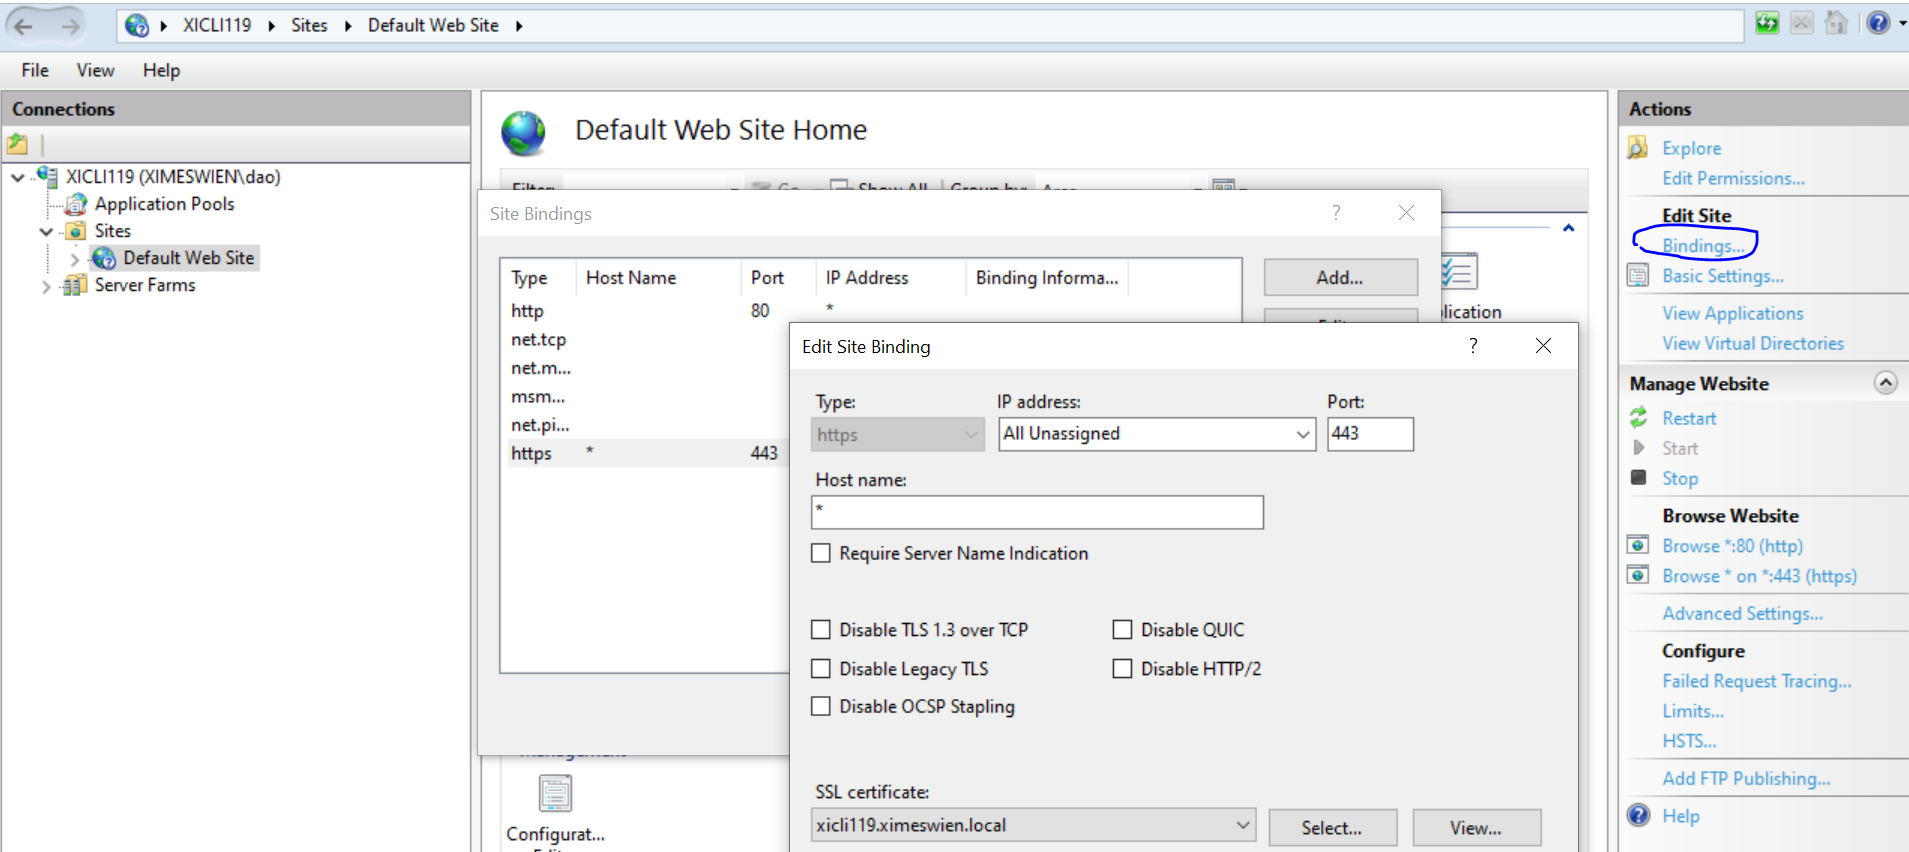
Task: Click the Port input field
Action: pos(1370,434)
